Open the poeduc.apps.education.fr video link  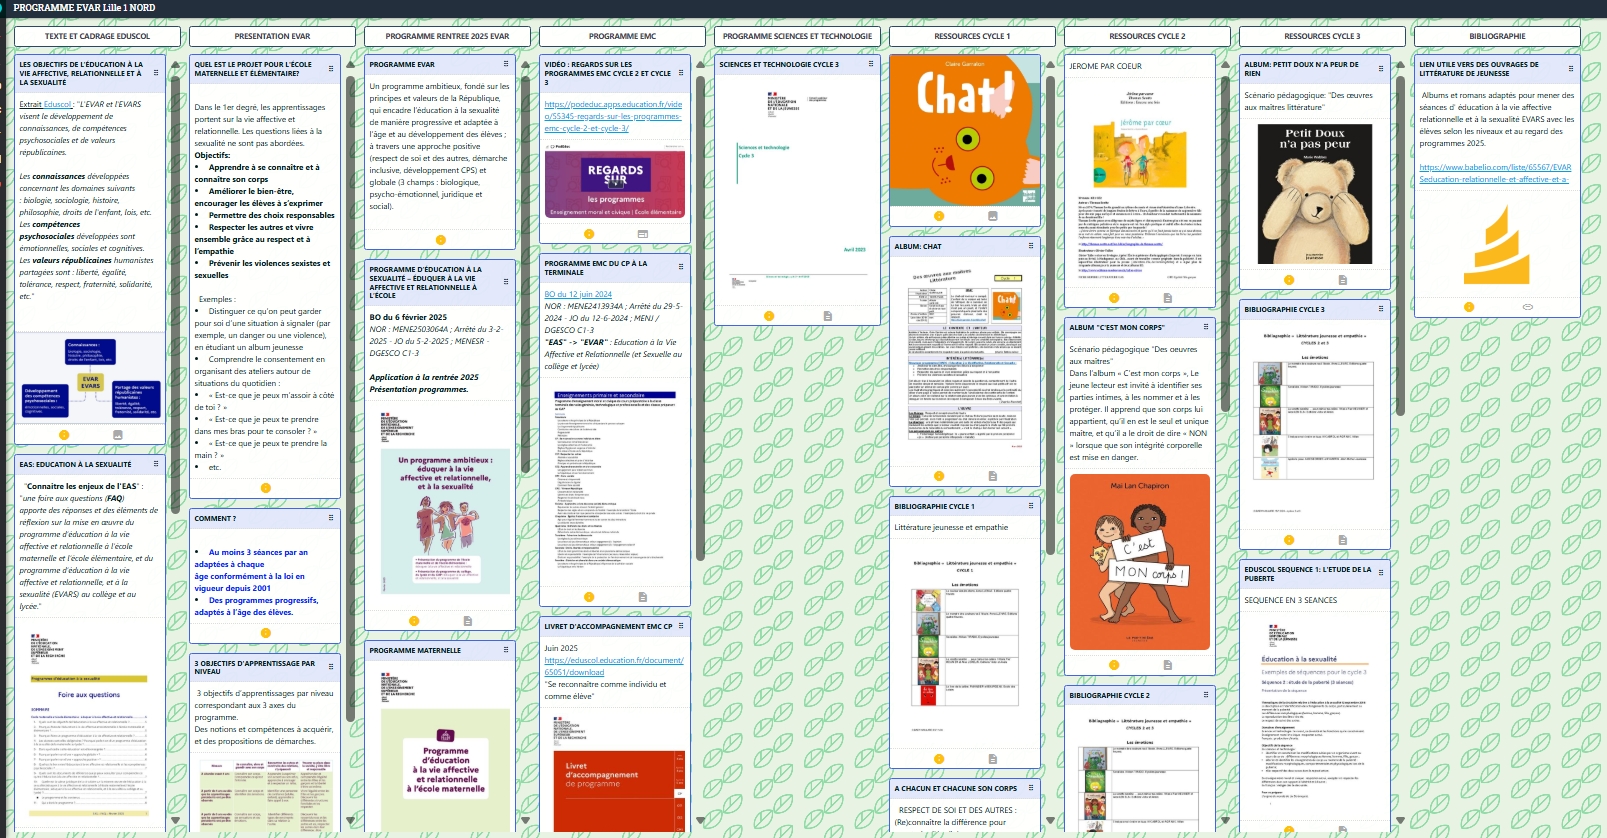click(613, 116)
